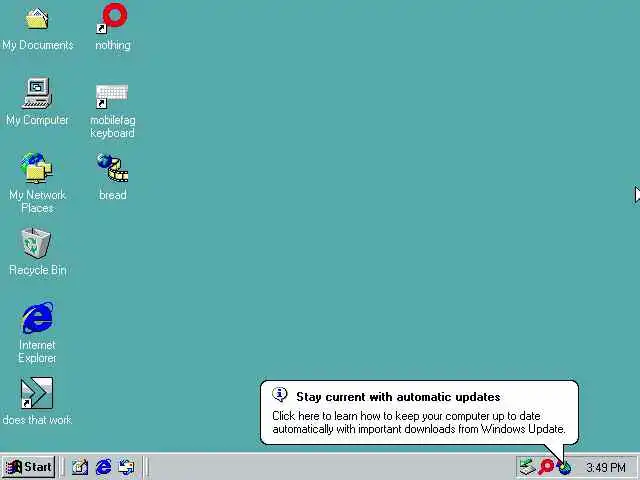Select the Recycle Bin icon
Screen dimensions: 640x480
pyautogui.click(x=36, y=243)
